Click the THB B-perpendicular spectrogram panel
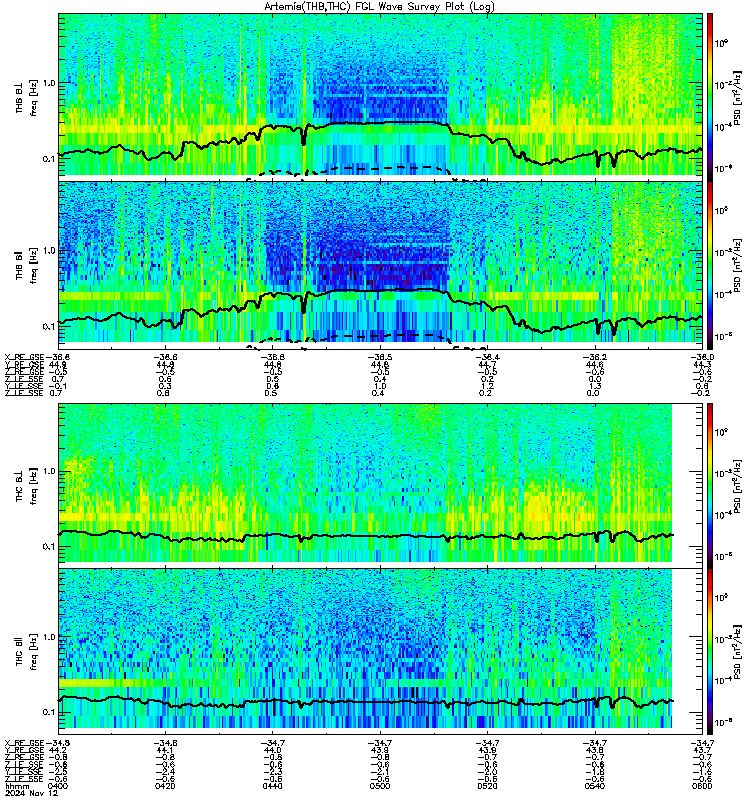Screen dimensions: 750x800 (381, 95)
